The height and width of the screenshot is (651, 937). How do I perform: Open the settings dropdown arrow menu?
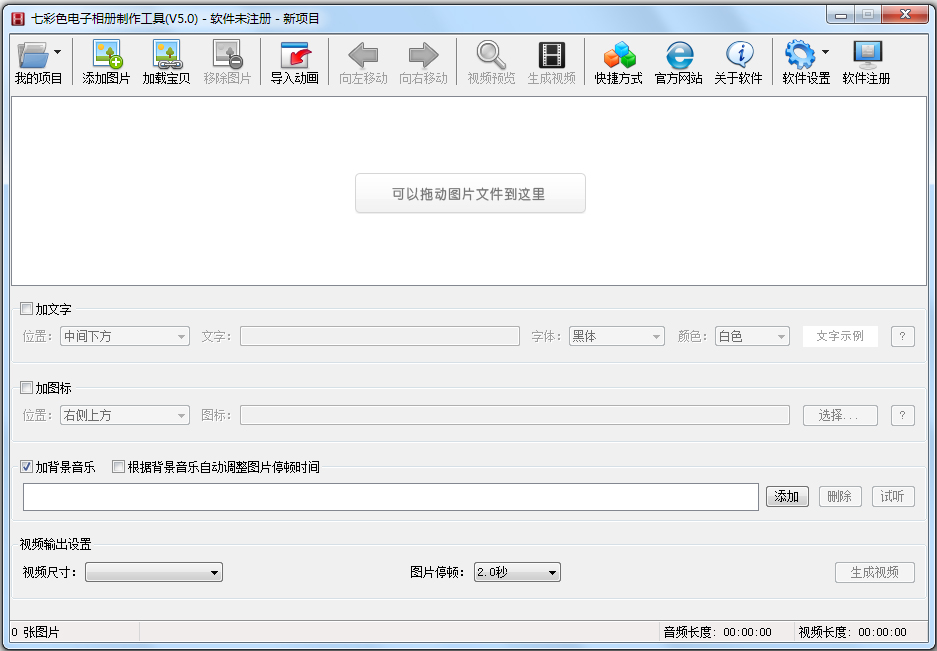824,52
